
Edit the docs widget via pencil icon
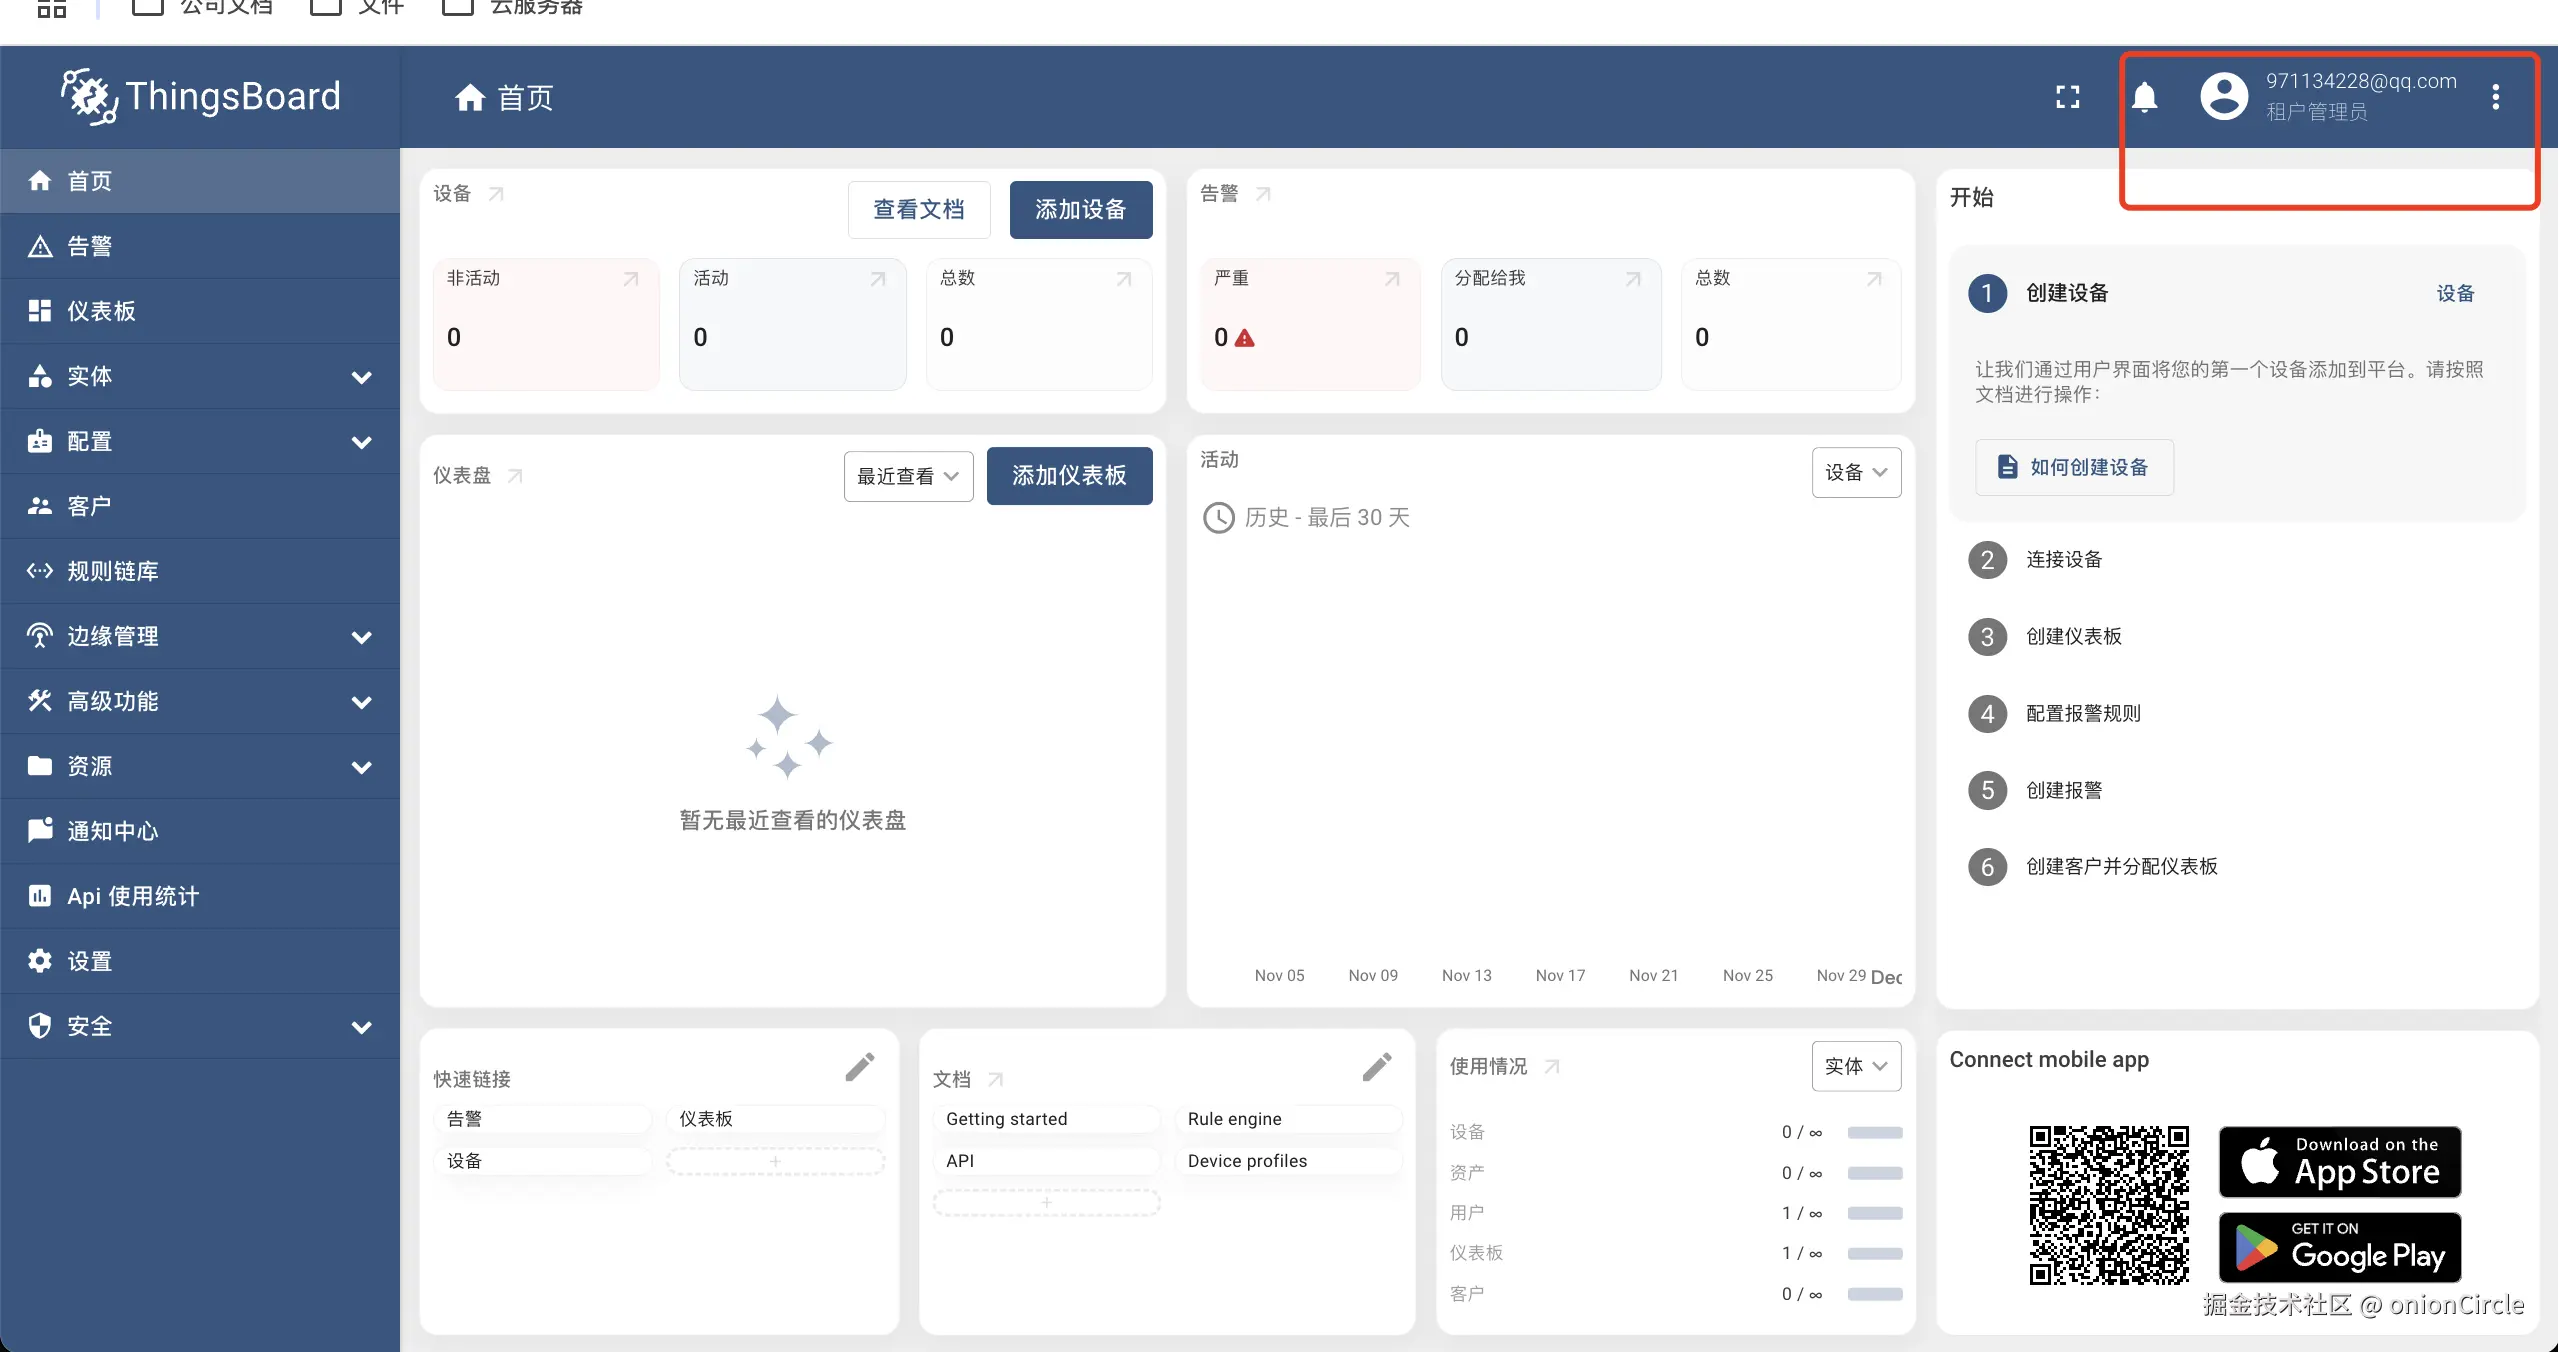pyautogui.click(x=1376, y=1067)
